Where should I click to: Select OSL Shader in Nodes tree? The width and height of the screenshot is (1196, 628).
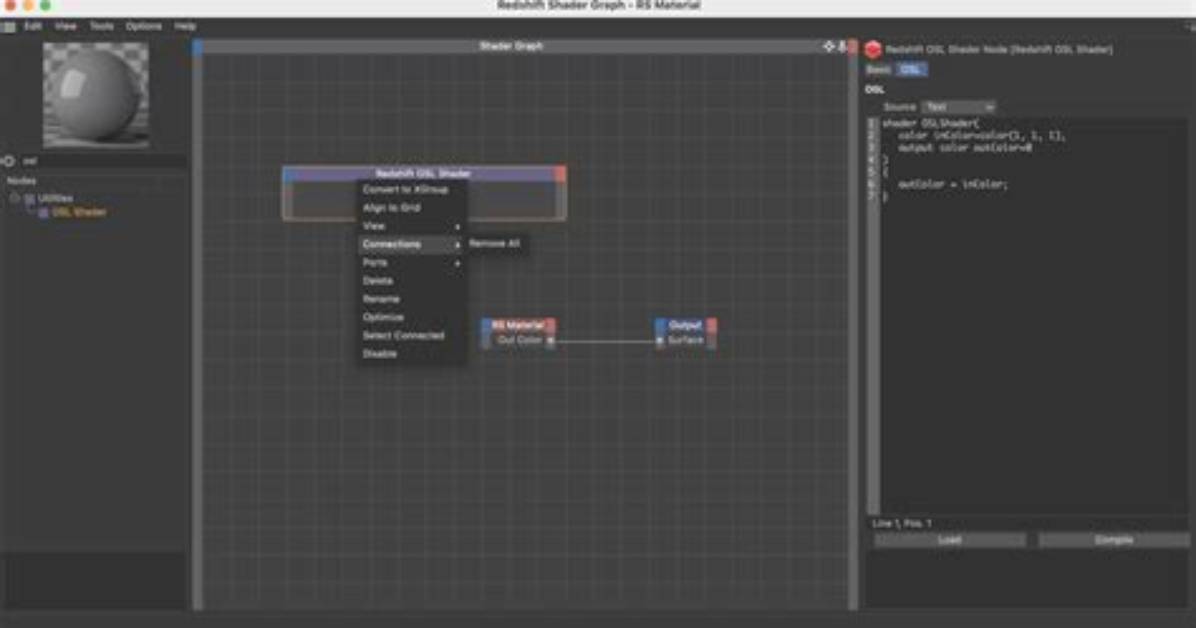pyautogui.click(x=79, y=213)
